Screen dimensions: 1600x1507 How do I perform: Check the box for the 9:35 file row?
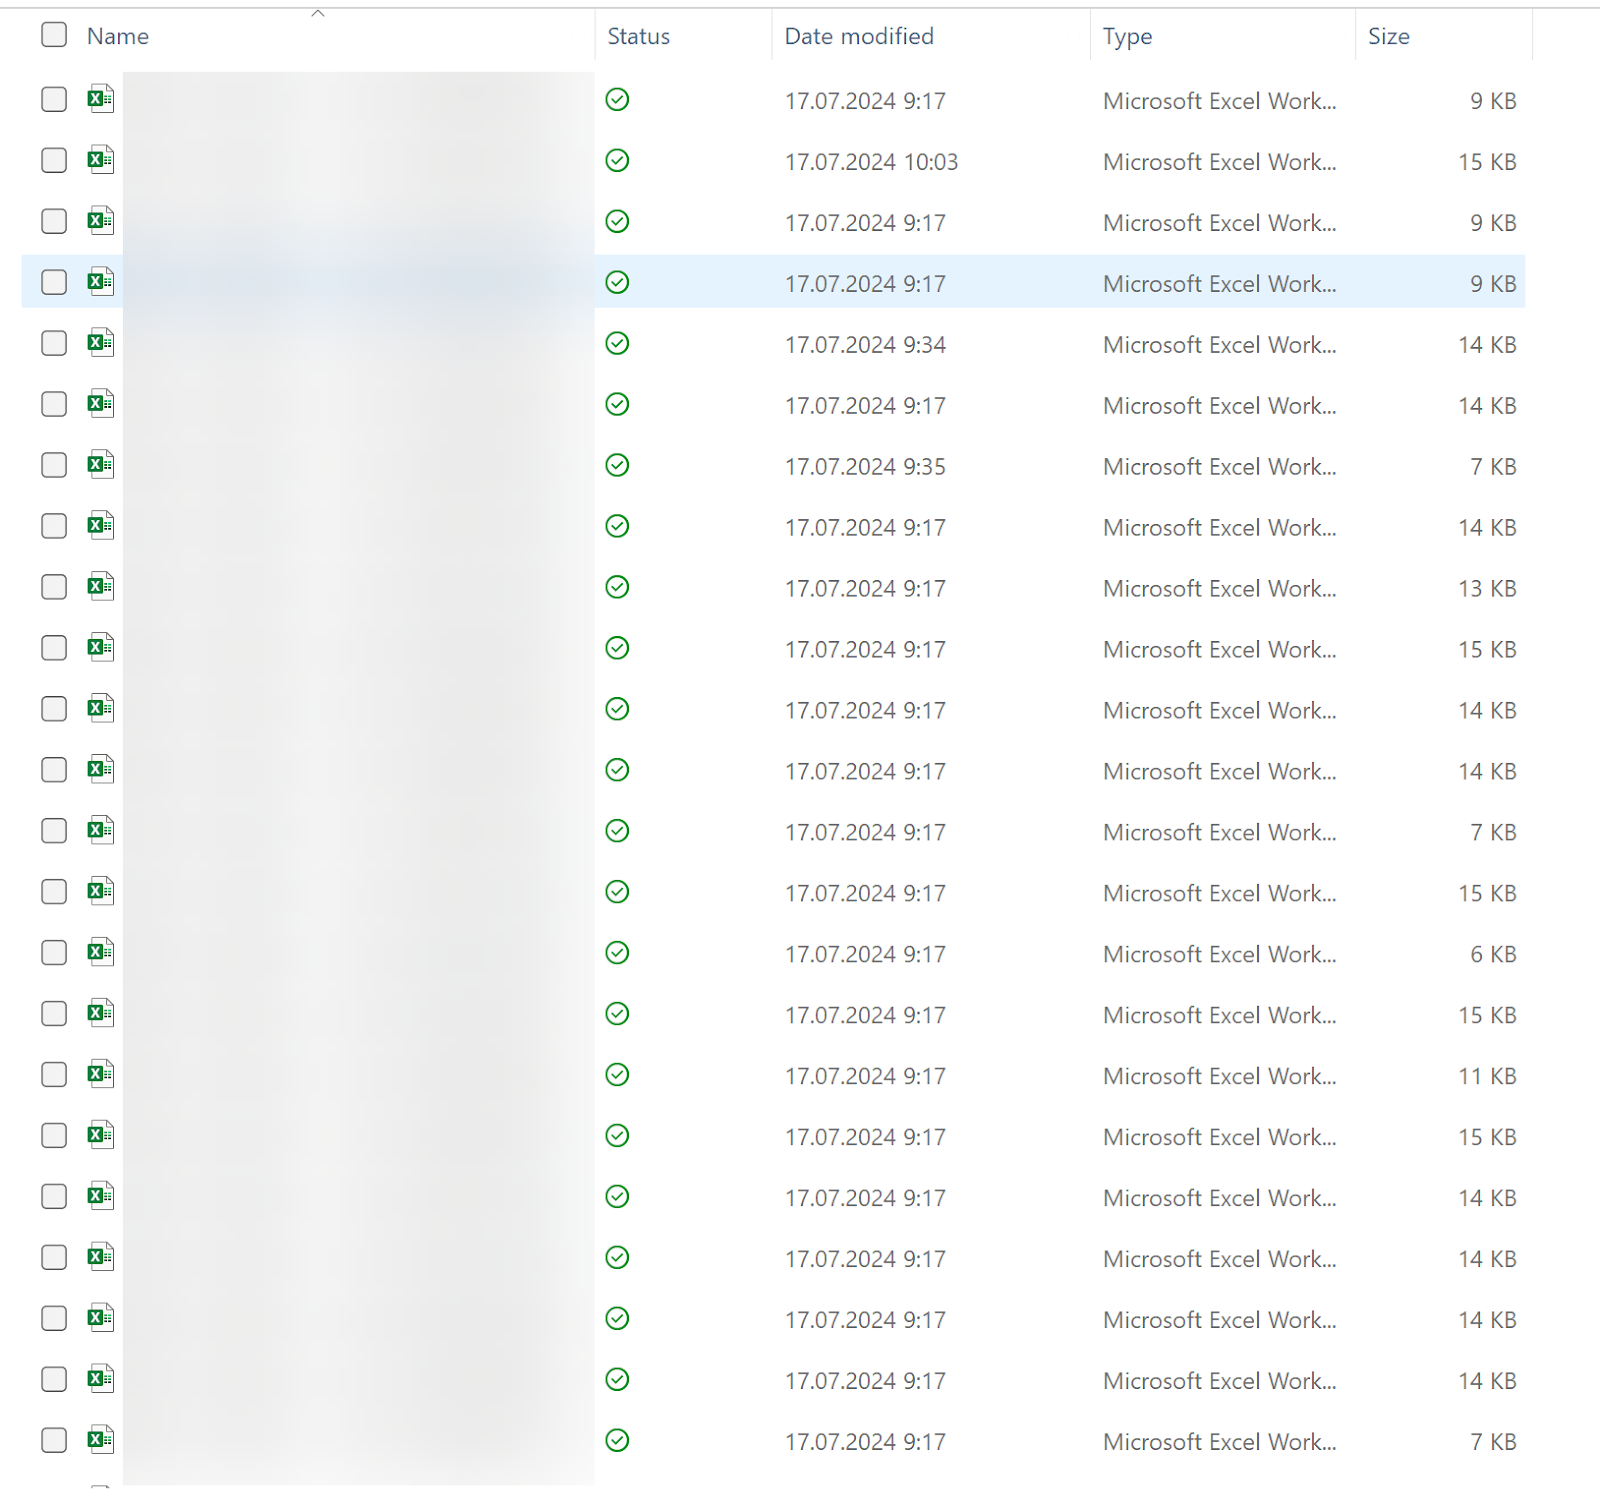click(x=54, y=465)
